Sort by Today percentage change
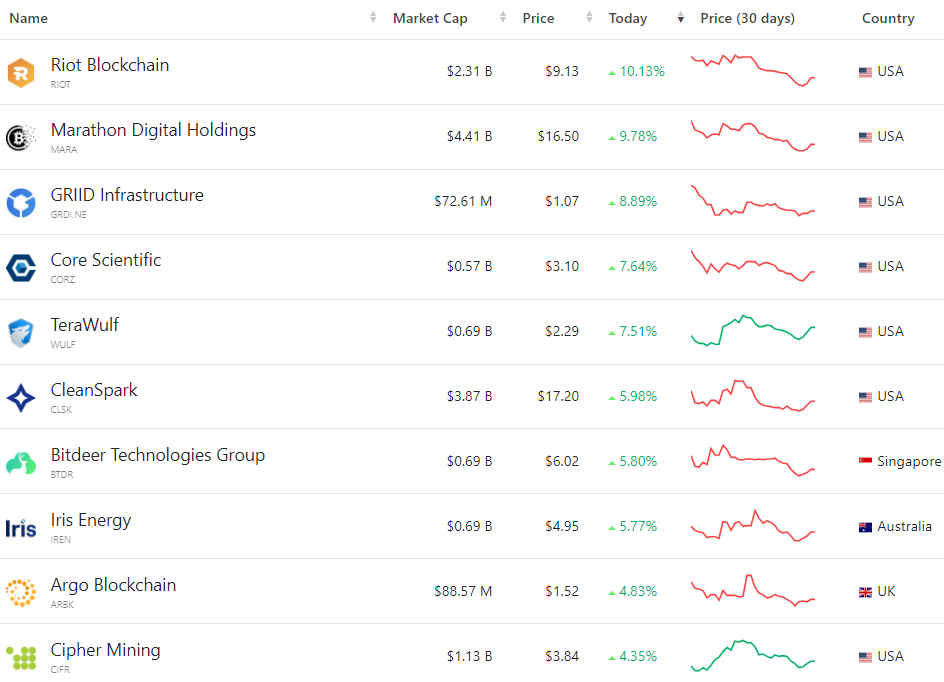944x682 pixels. [x=628, y=18]
